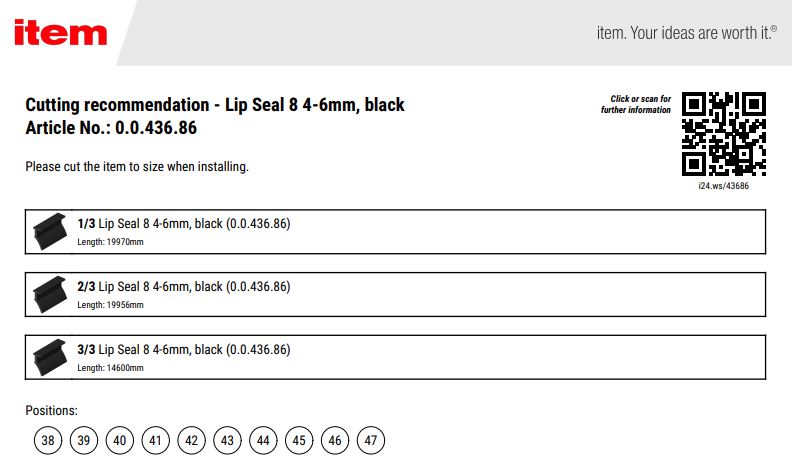
Task: Select position circle 42
Action: click(x=192, y=440)
